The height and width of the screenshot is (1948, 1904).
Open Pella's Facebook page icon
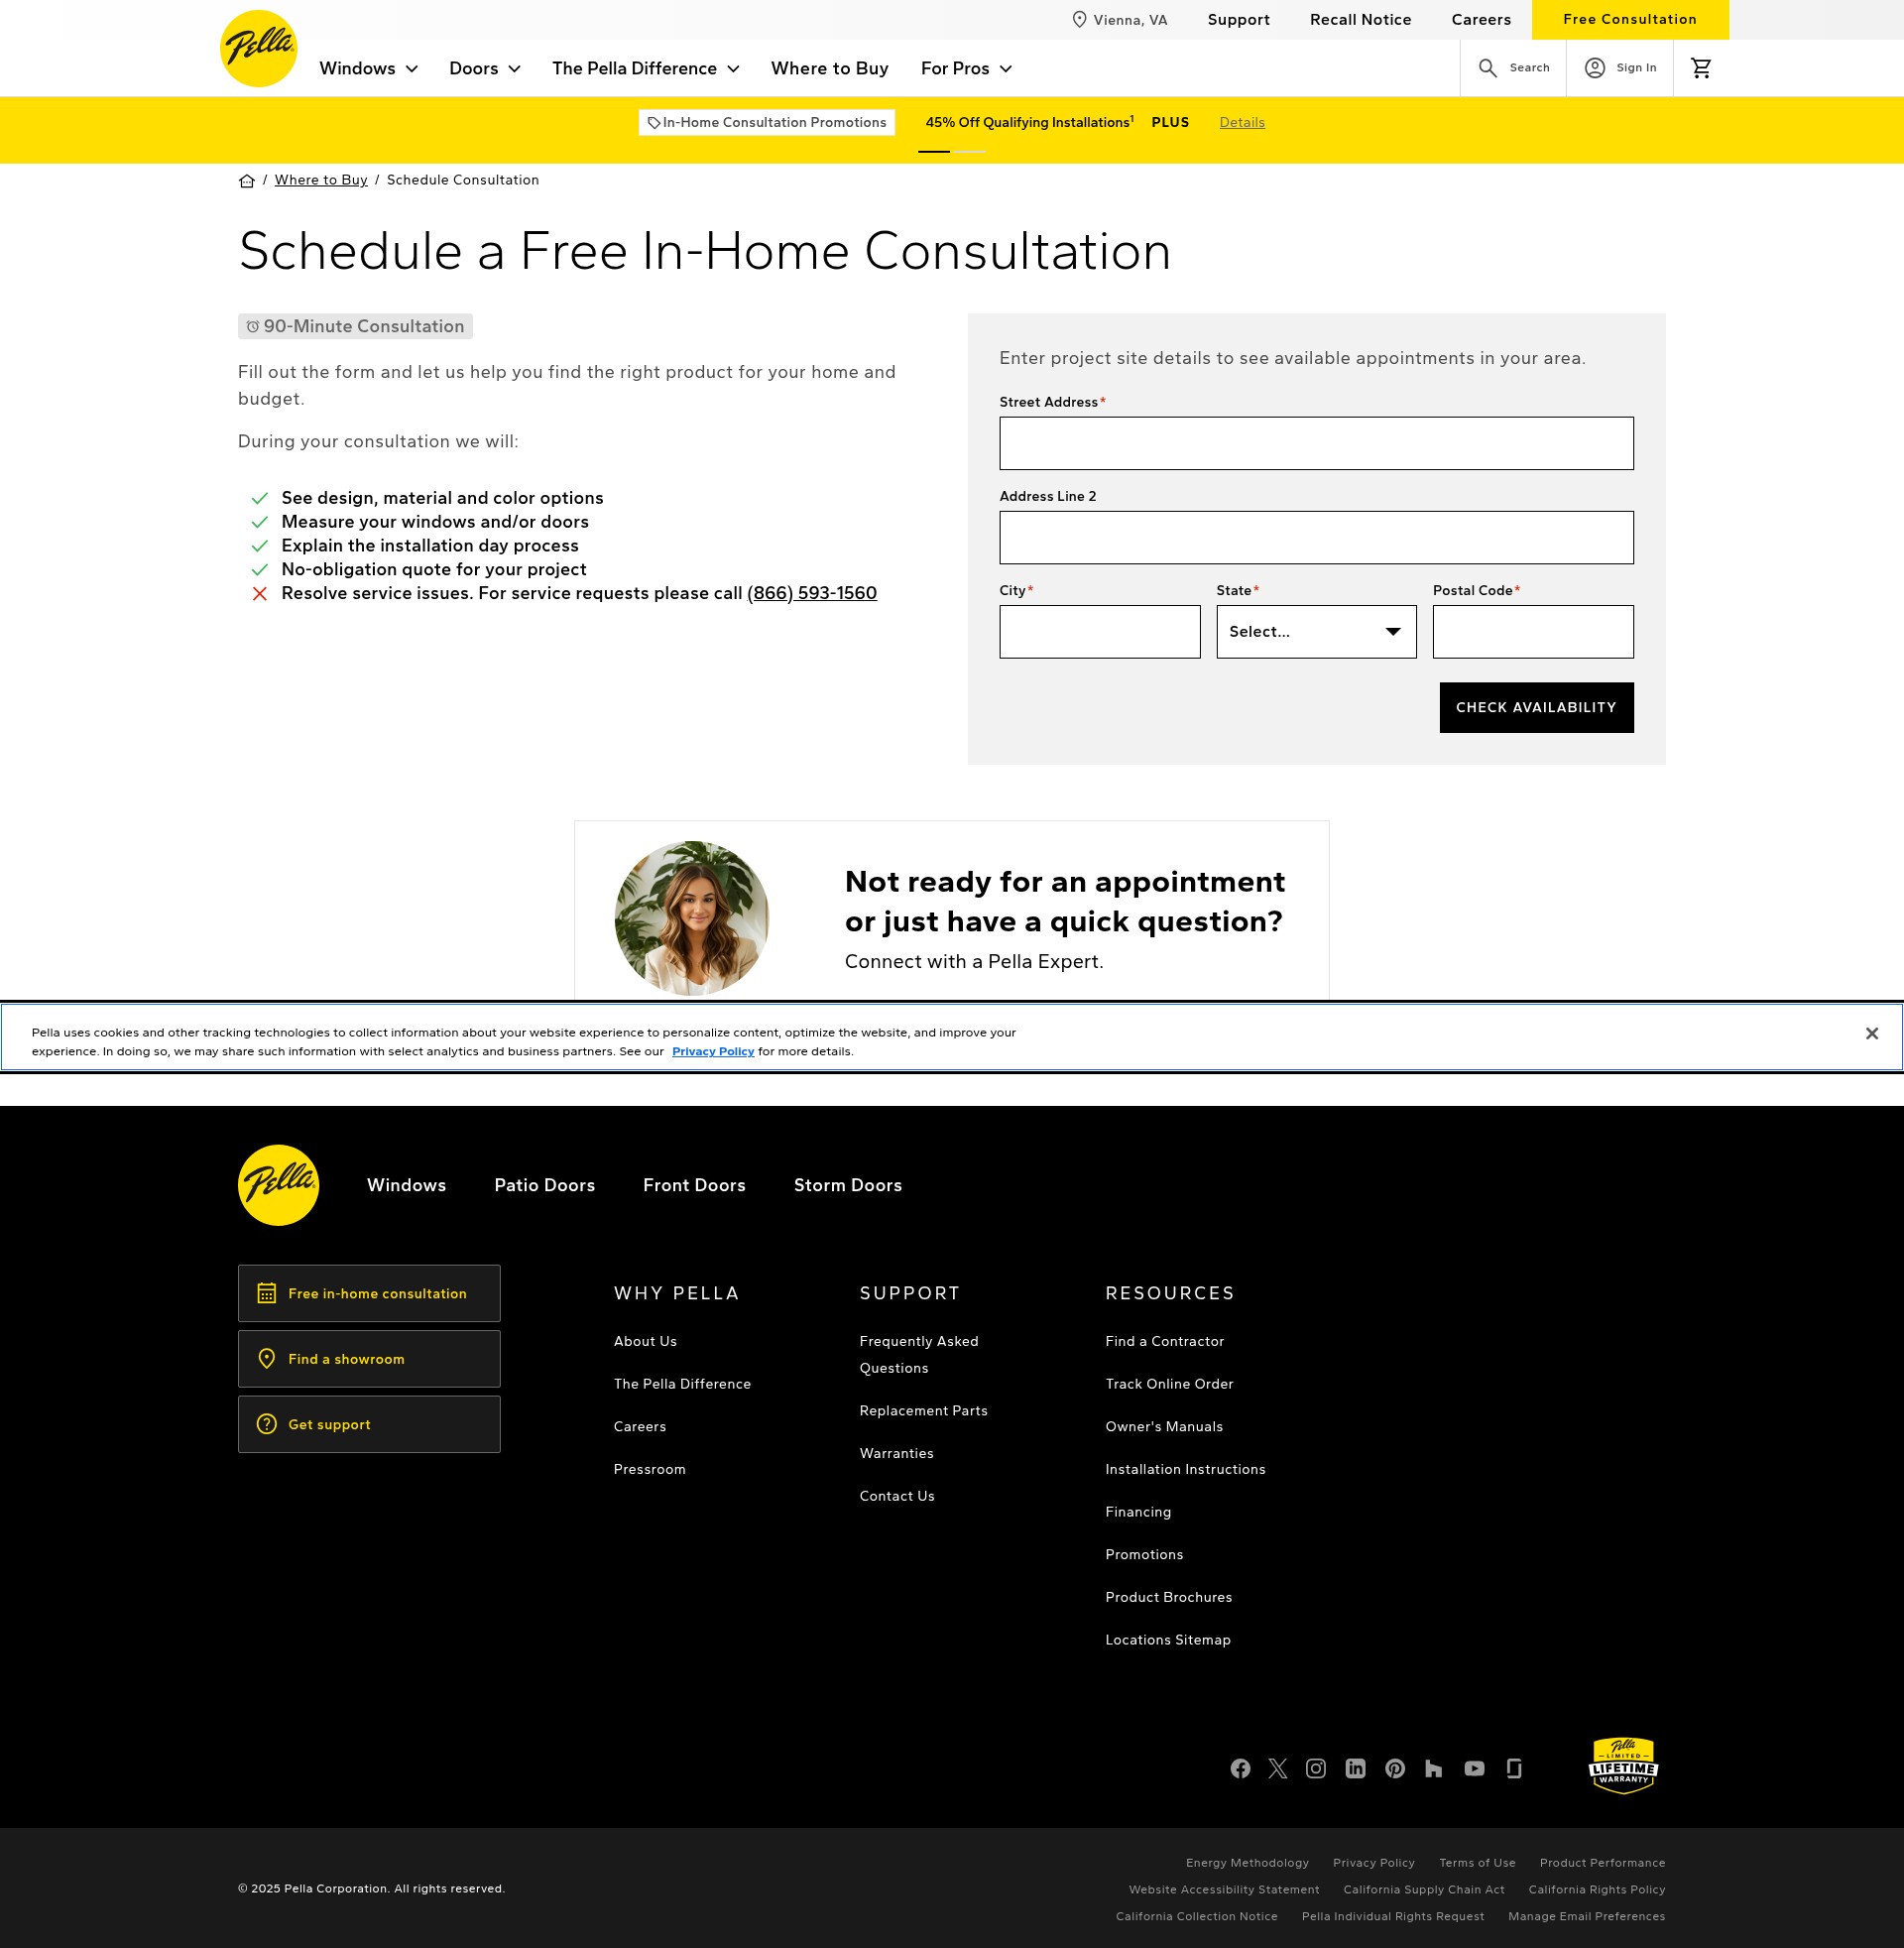(x=1240, y=1769)
